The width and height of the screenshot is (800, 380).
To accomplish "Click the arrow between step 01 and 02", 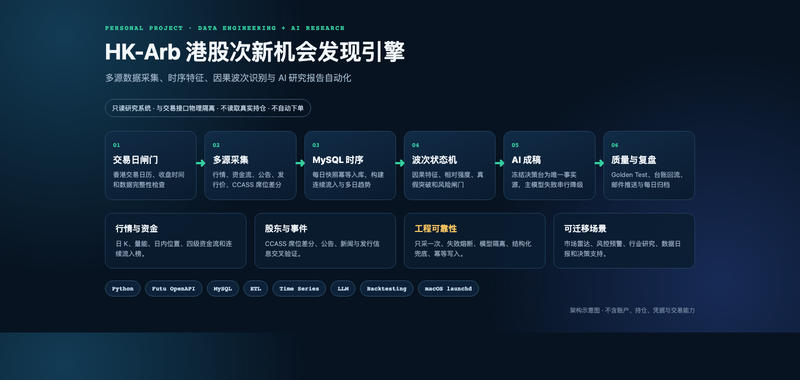I will pos(201,163).
